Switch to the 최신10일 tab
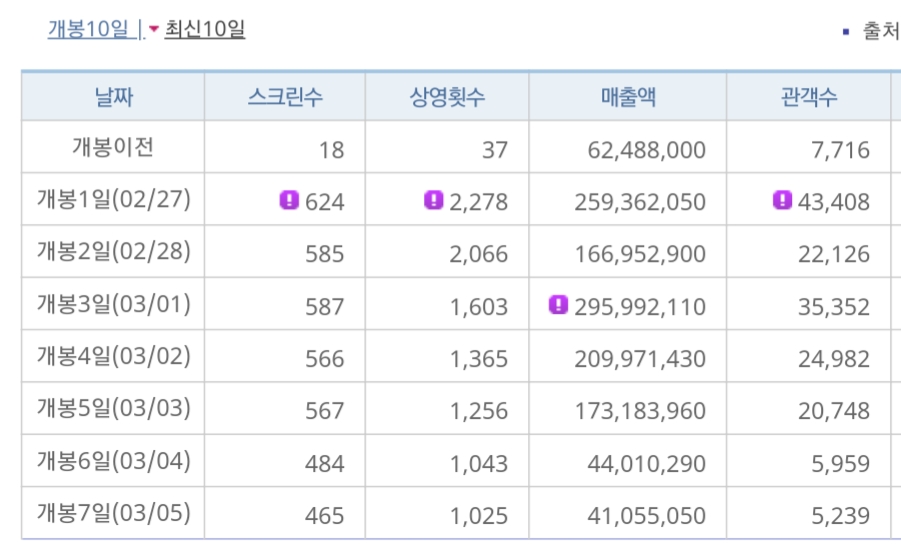This screenshot has width=901, height=552. tap(204, 30)
